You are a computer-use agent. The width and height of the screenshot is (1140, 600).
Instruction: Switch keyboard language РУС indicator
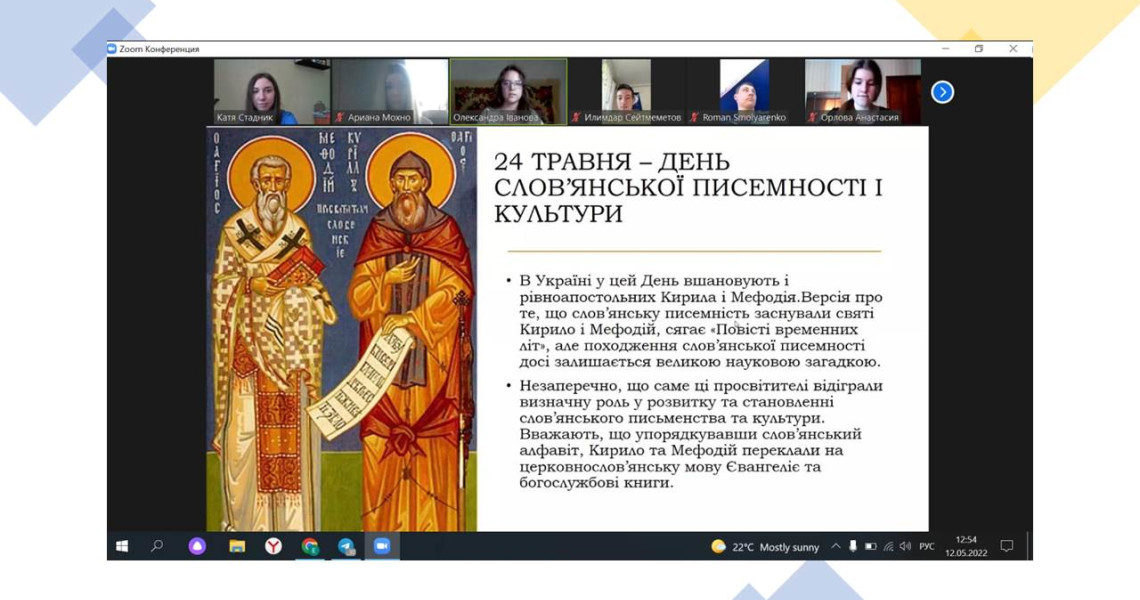point(927,546)
